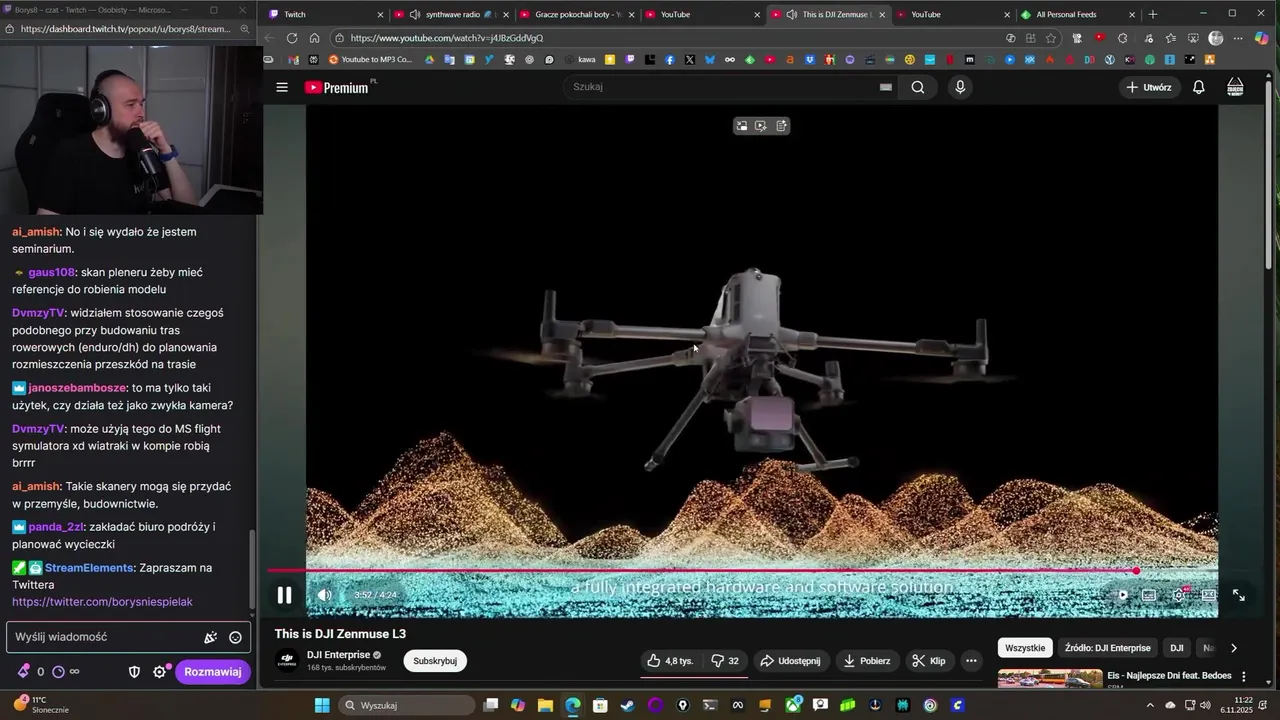Go to browser home page icon
This screenshot has width=1280, height=720.
[x=314, y=38]
